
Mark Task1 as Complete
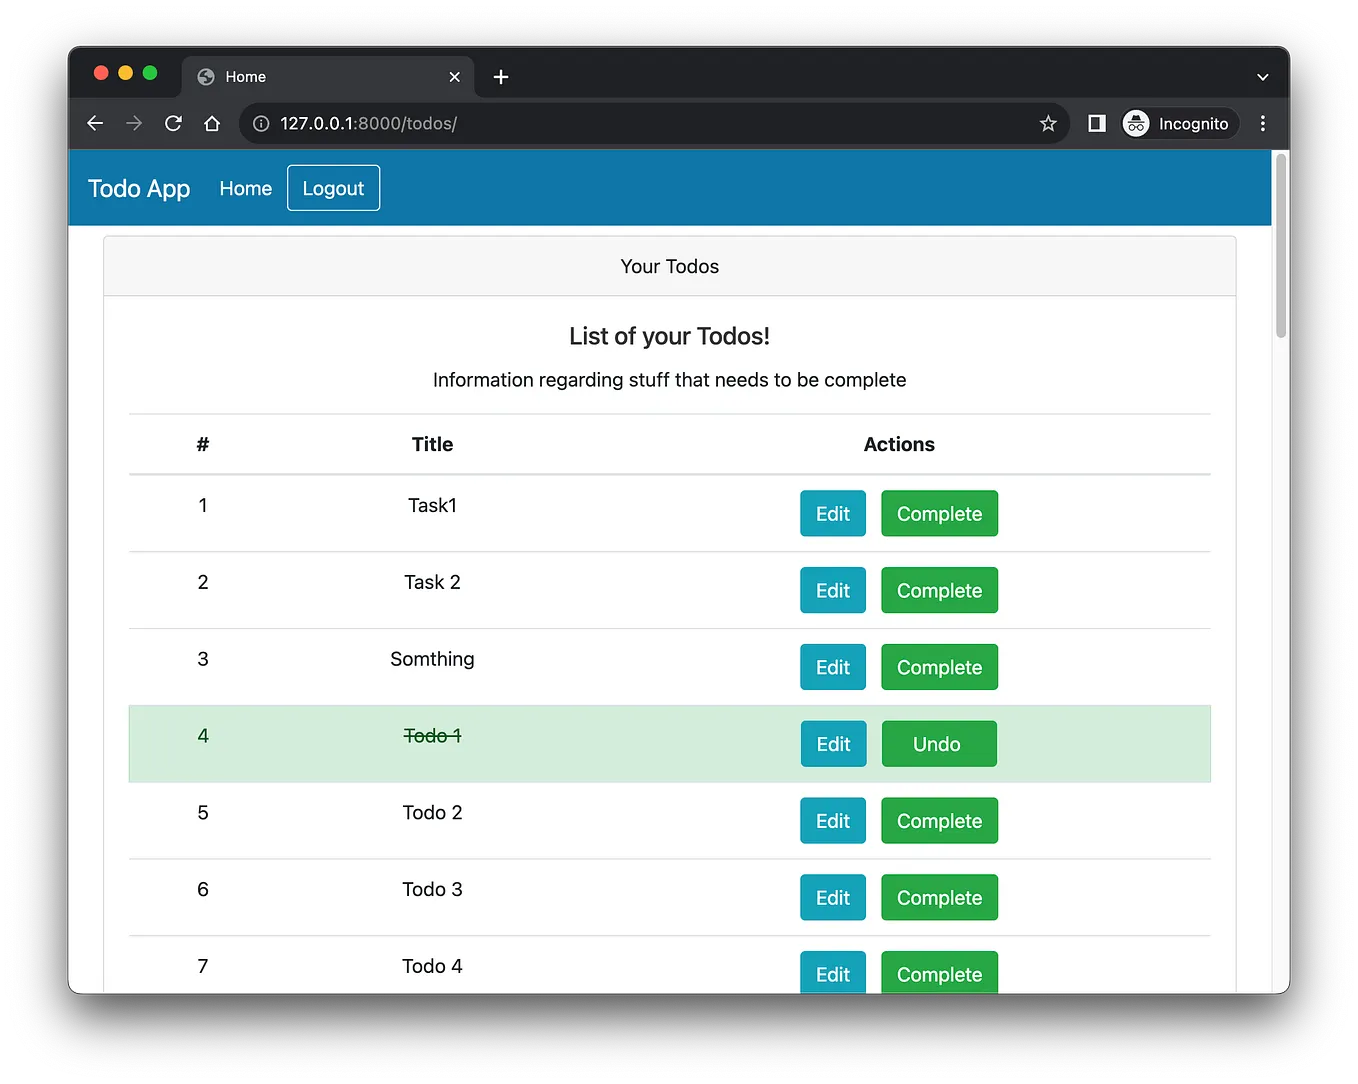[939, 513]
